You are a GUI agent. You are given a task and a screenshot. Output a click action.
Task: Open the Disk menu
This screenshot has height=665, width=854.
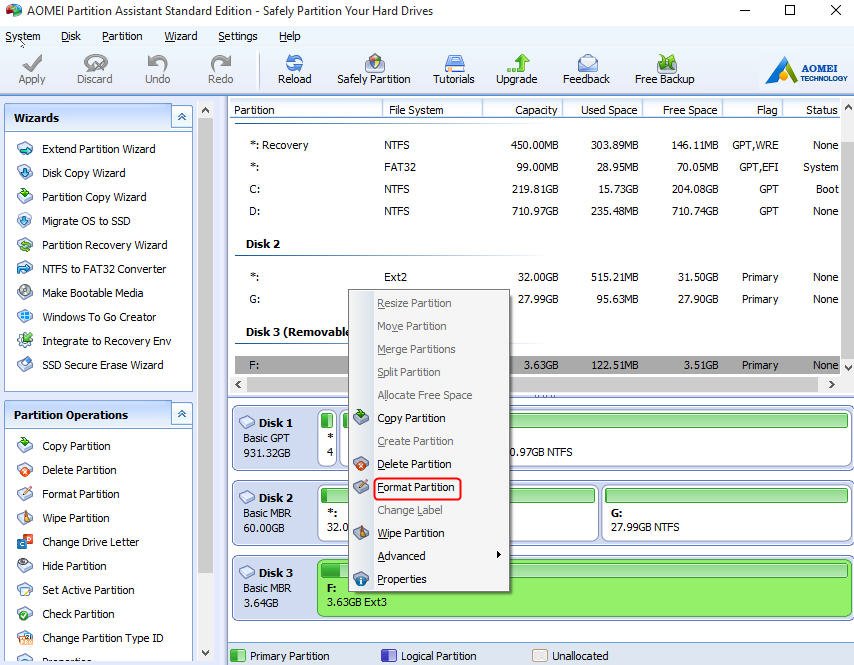click(x=71, y=36)
